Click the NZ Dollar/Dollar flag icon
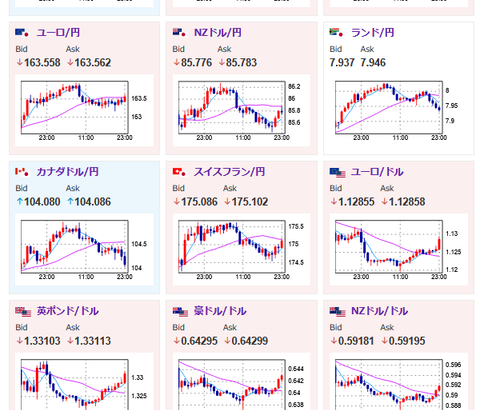 337,312
